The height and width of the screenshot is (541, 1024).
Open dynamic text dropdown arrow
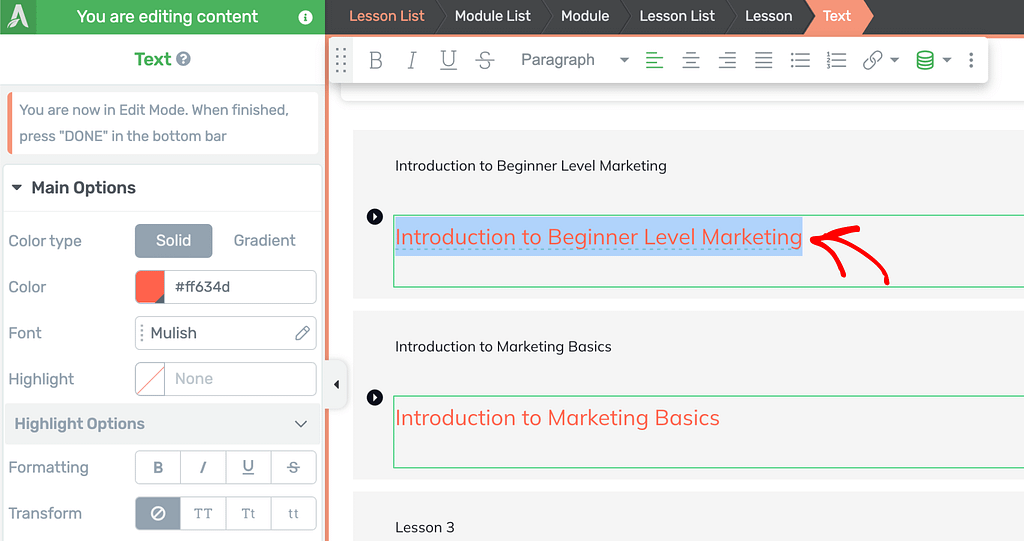tap(947, 60)
